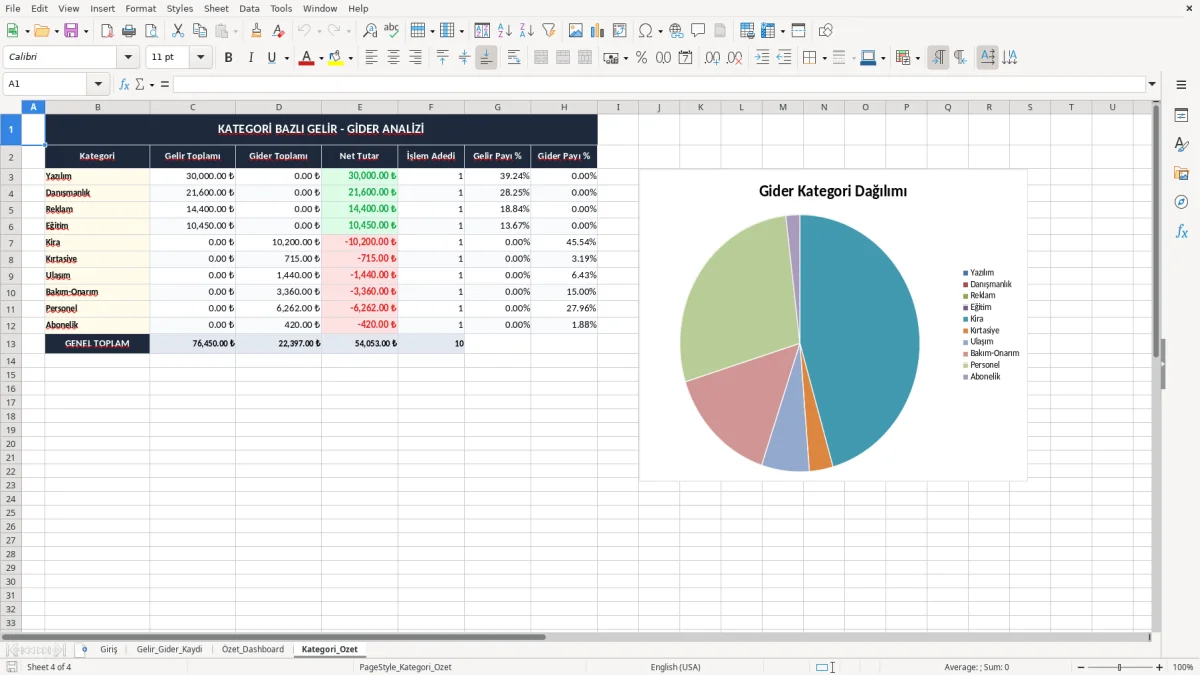
Task: Click the Save document icon
Action: [71, 31]
